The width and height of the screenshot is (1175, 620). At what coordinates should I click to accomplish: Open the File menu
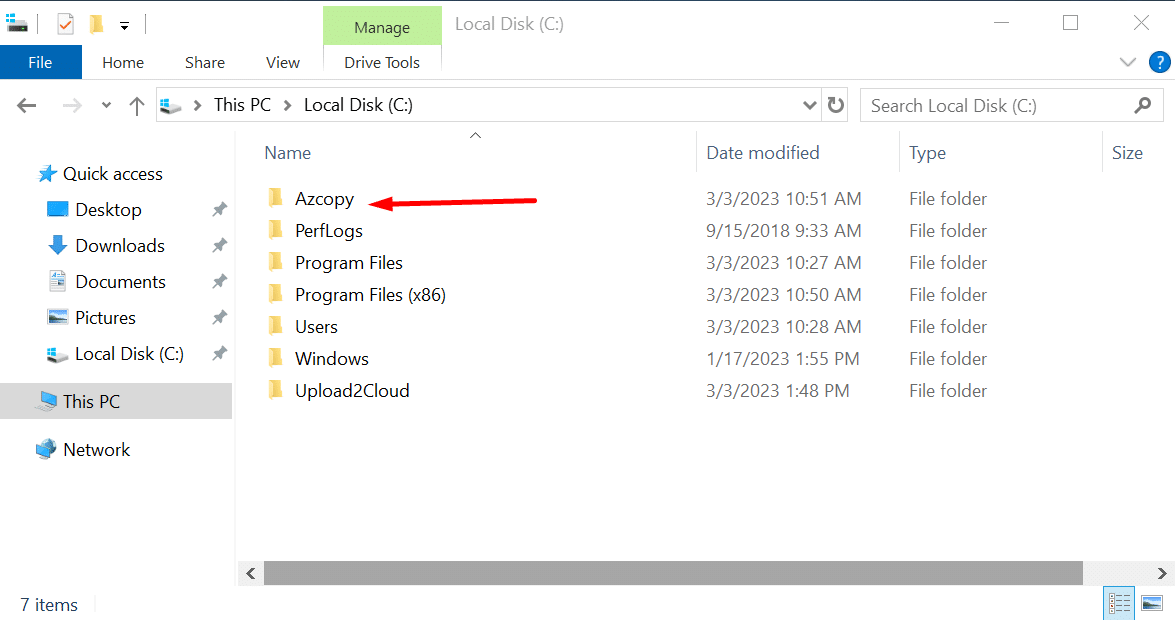(x=40, y=61)
